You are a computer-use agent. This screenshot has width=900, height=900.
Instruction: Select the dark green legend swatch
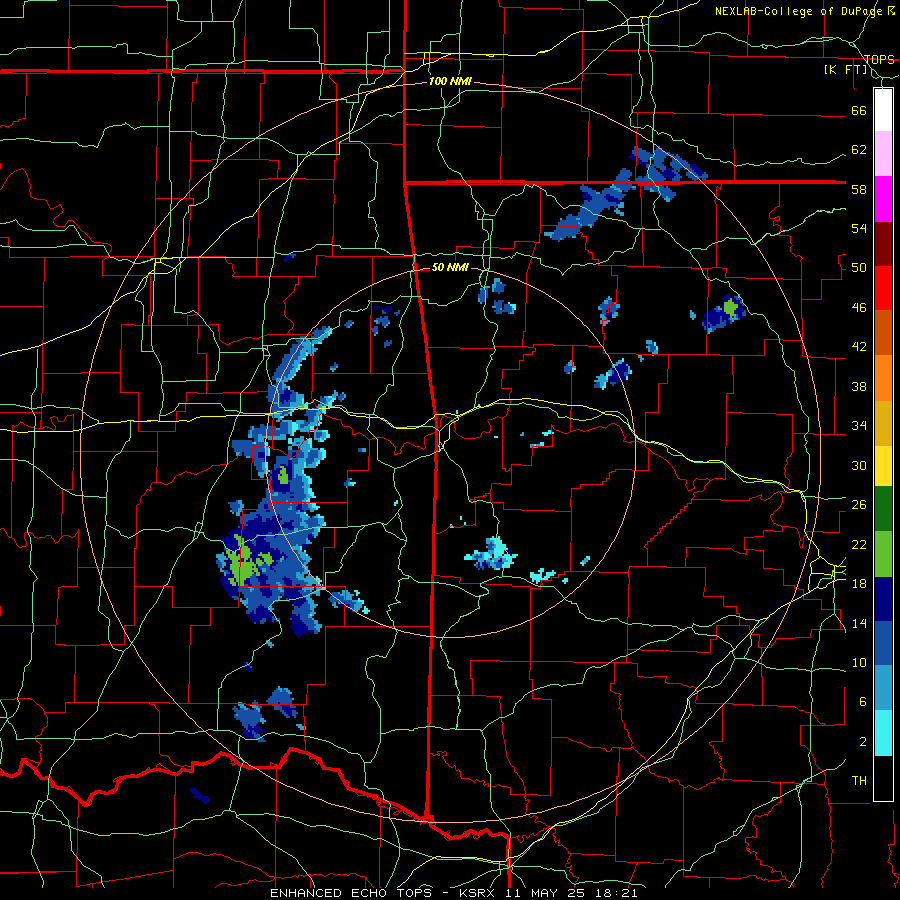(x=883, y=509)
